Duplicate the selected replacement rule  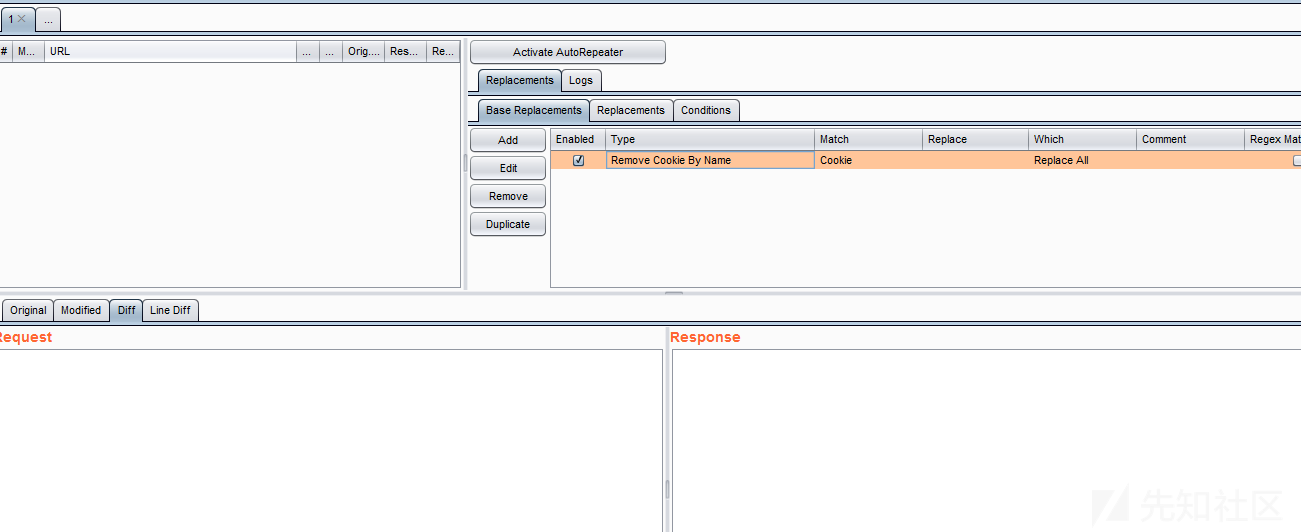point(508,224)
